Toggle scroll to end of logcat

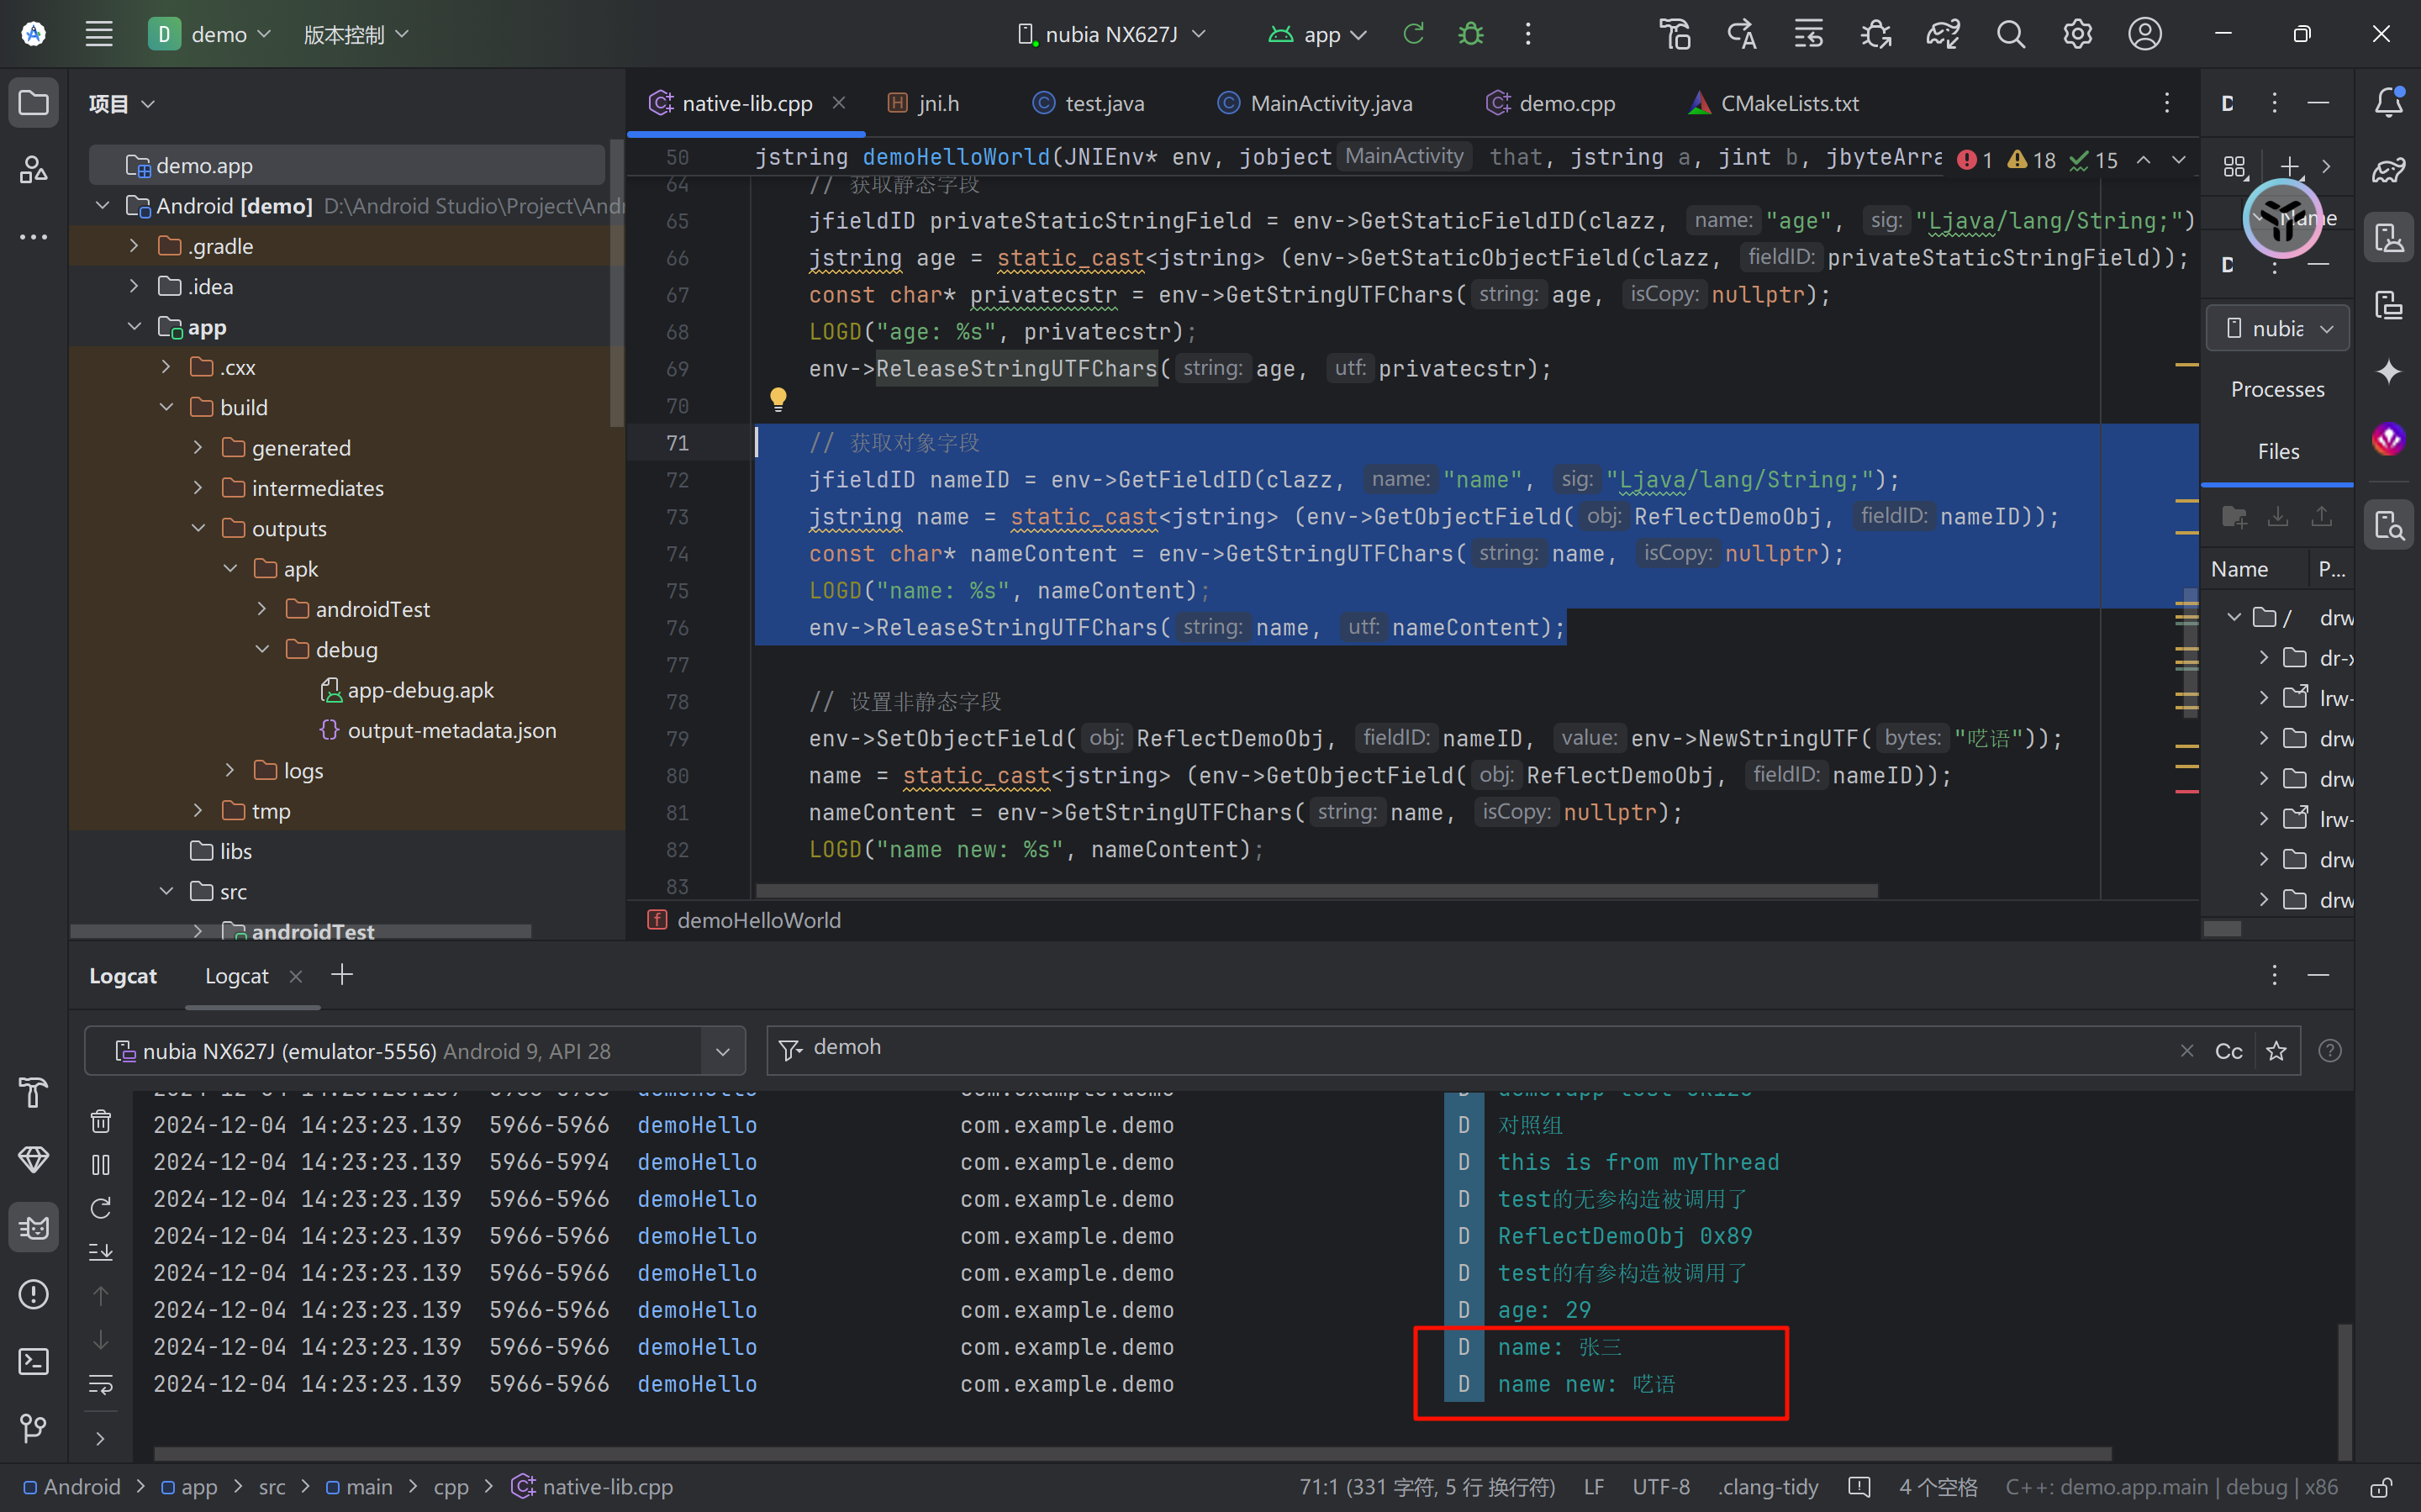[101, 1252]
